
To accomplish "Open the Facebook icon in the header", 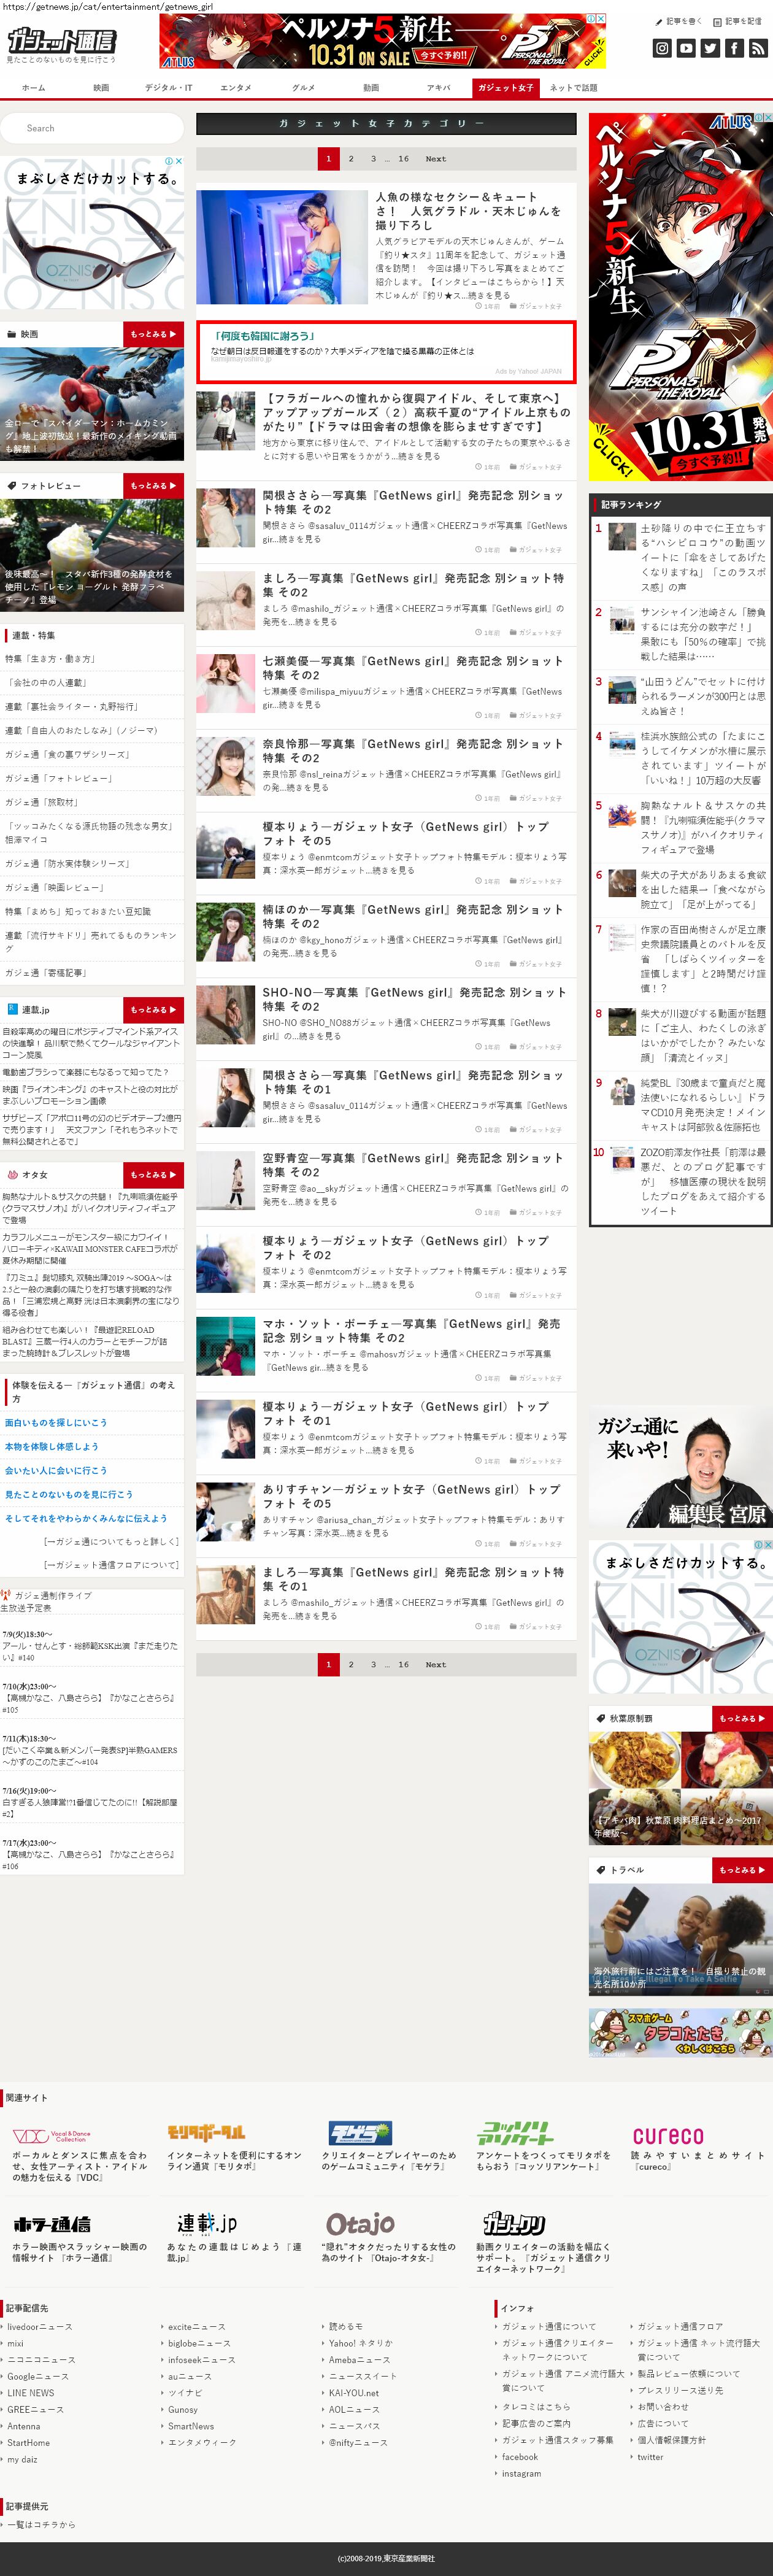I will tap(733, 47).
